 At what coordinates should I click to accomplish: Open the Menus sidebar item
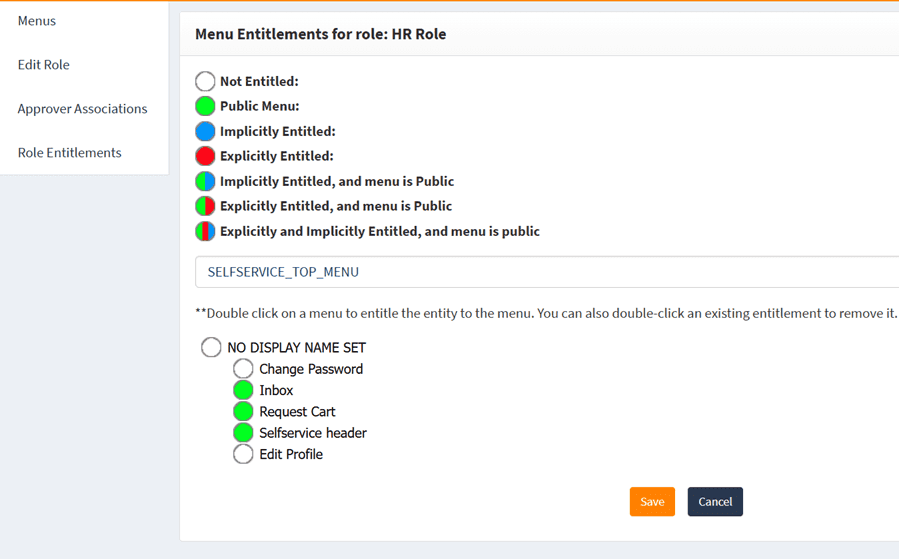(37, 21)
